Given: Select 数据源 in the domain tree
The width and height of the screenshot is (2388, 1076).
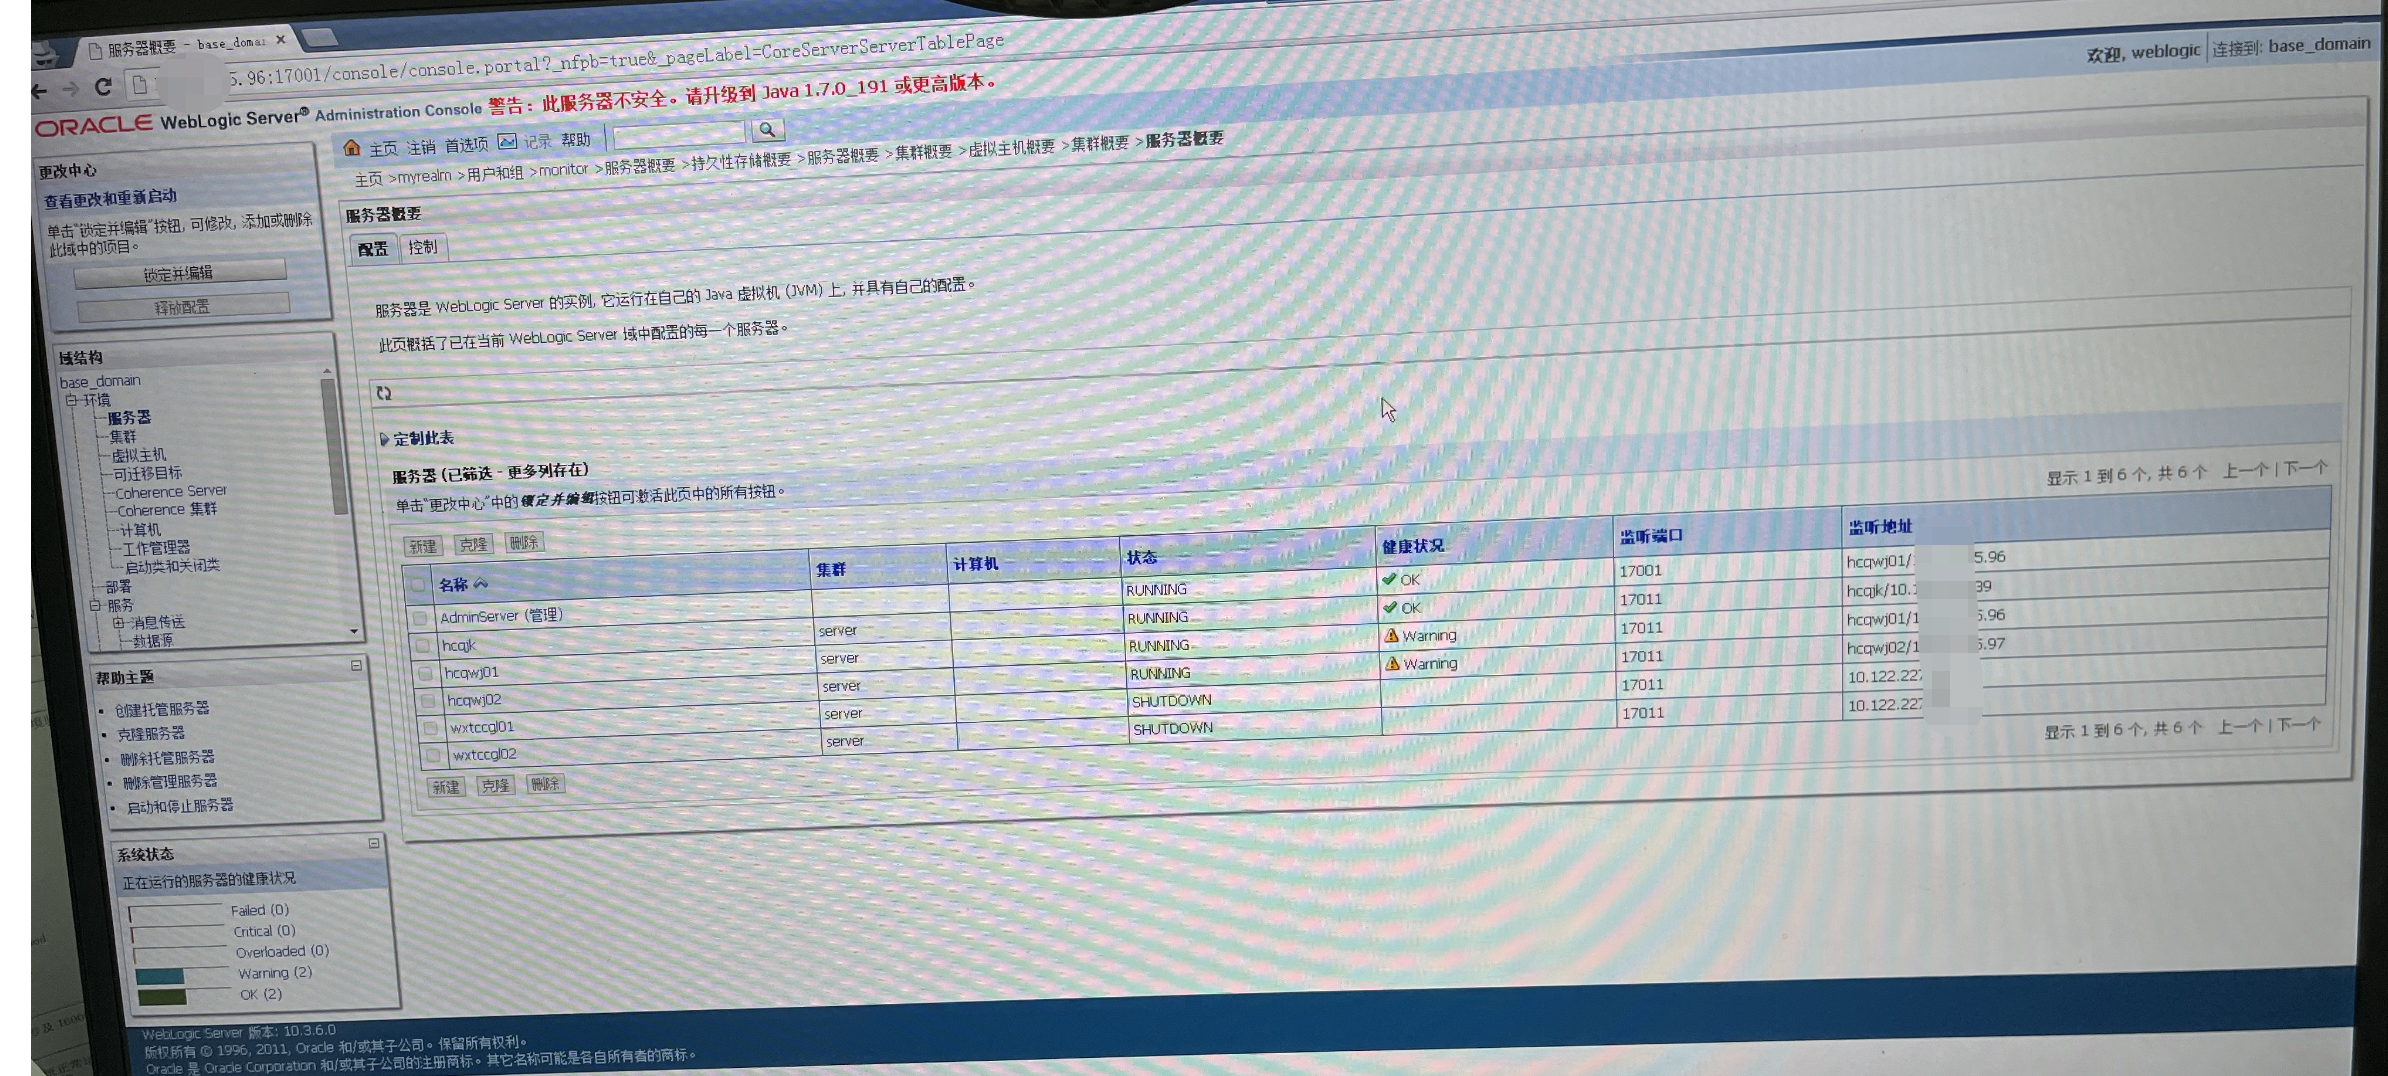Looking at the screenshot, I should (153, 641).
